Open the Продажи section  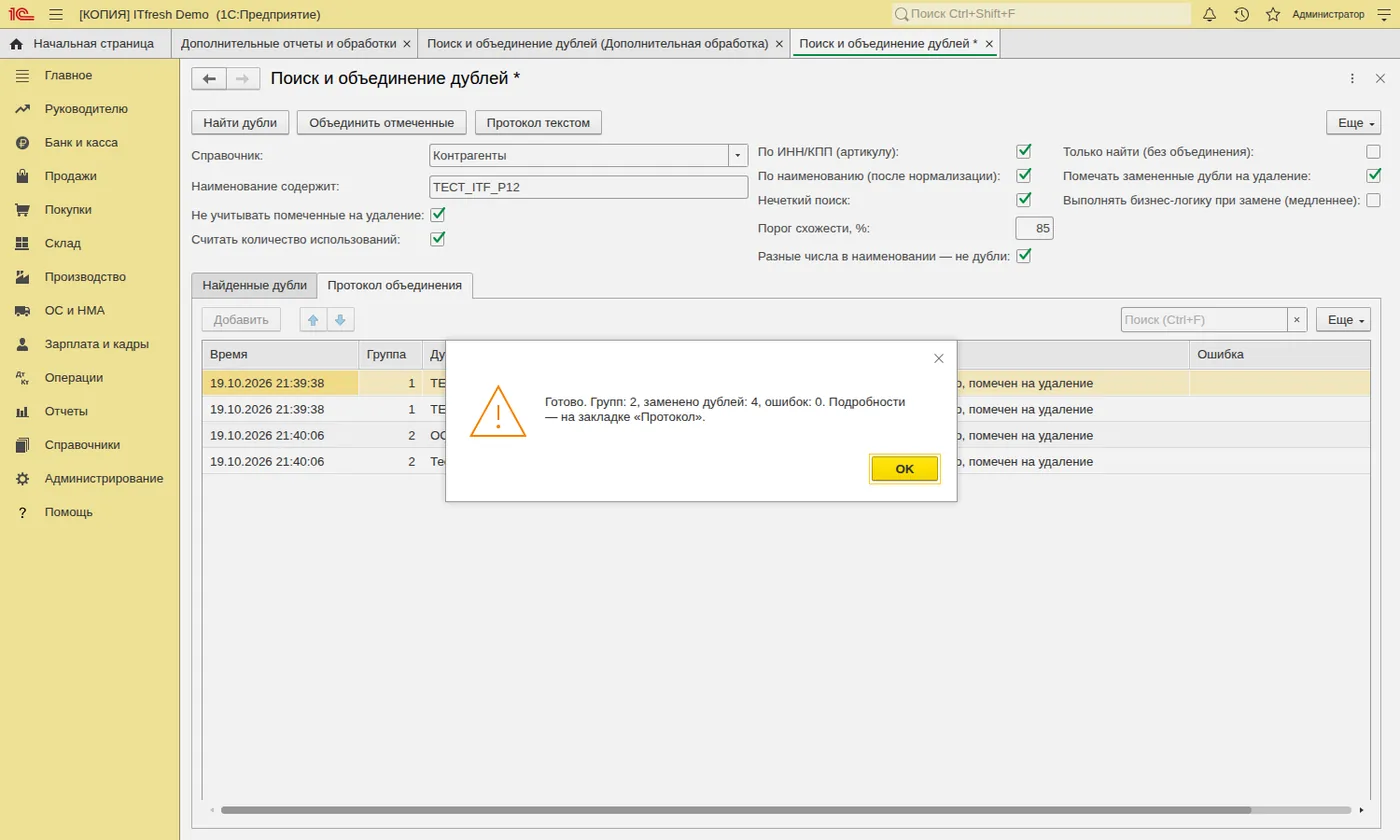coord(70,176)
